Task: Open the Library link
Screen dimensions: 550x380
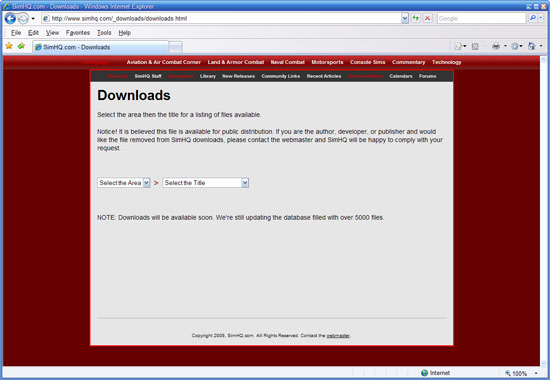Action: tap(208, 76)
